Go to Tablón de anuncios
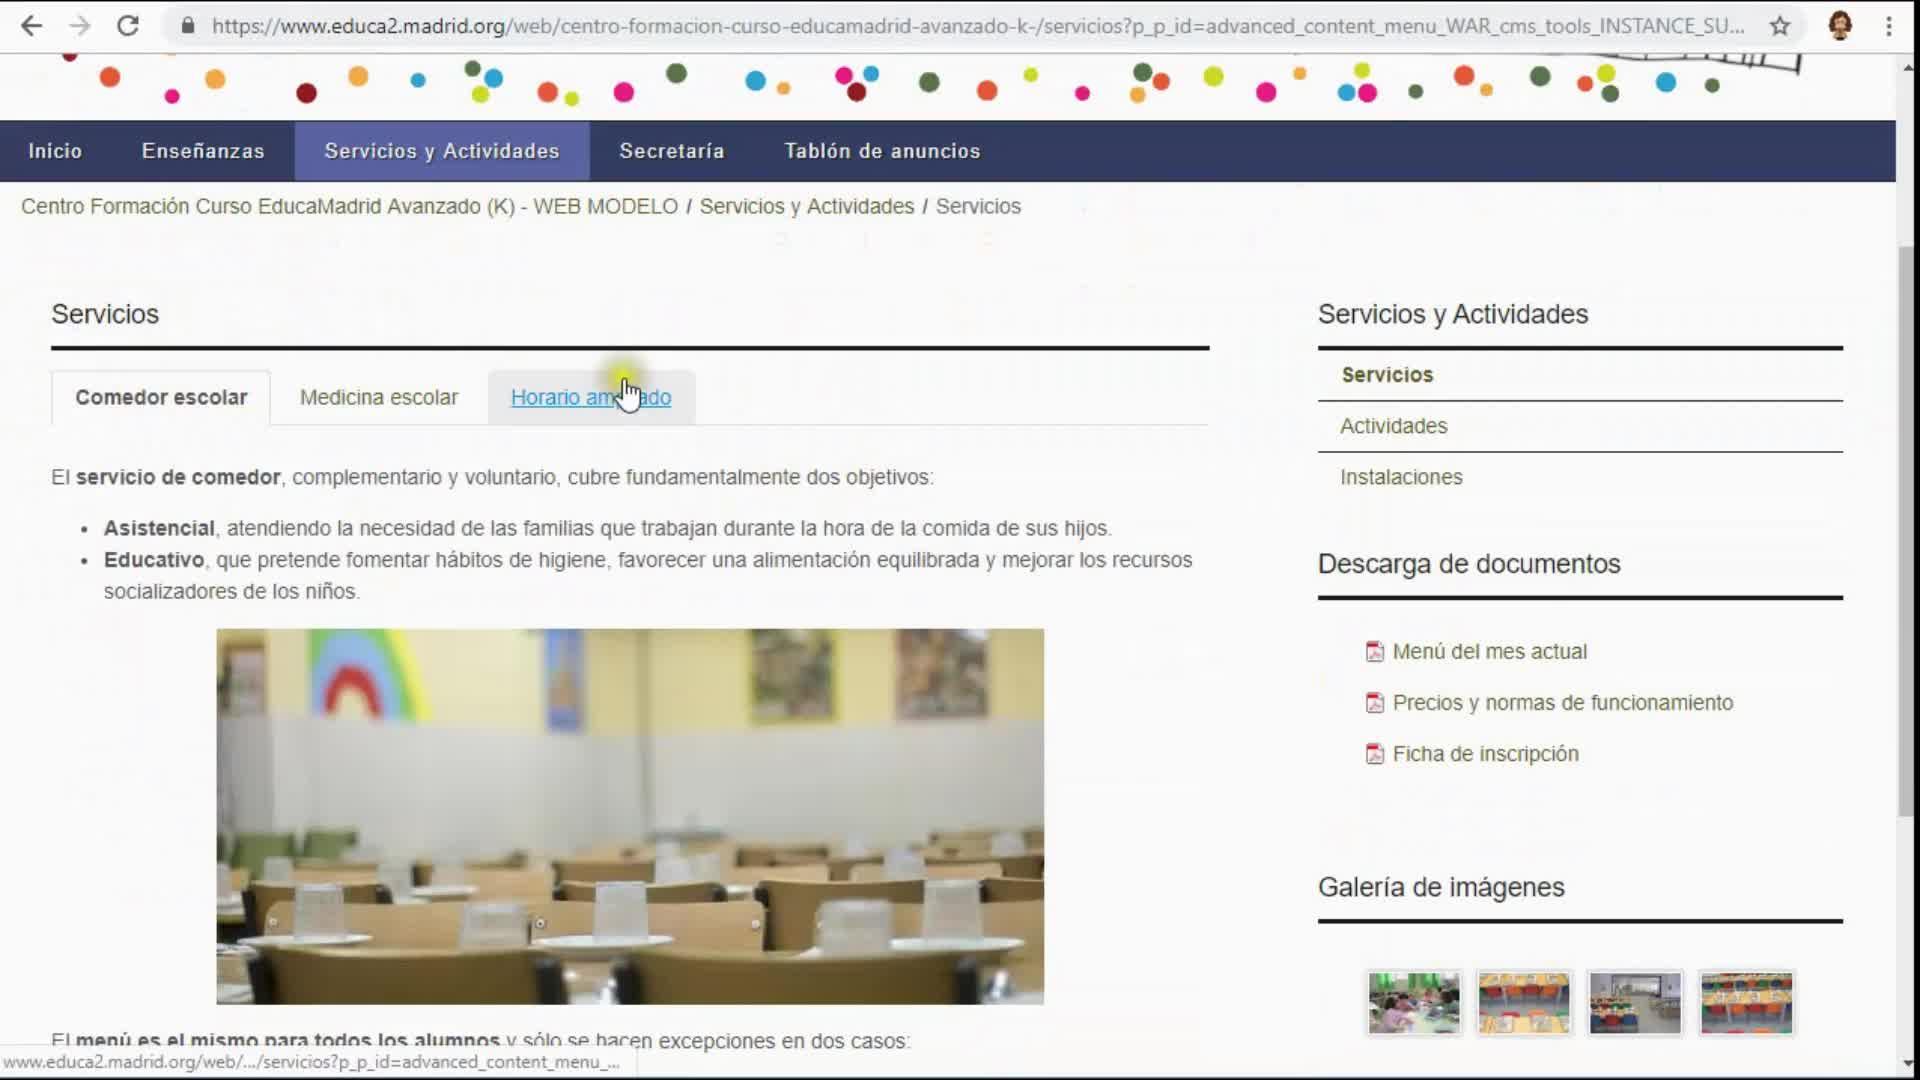Screen dimensions: 1920x1080 (x=882, y=151)
